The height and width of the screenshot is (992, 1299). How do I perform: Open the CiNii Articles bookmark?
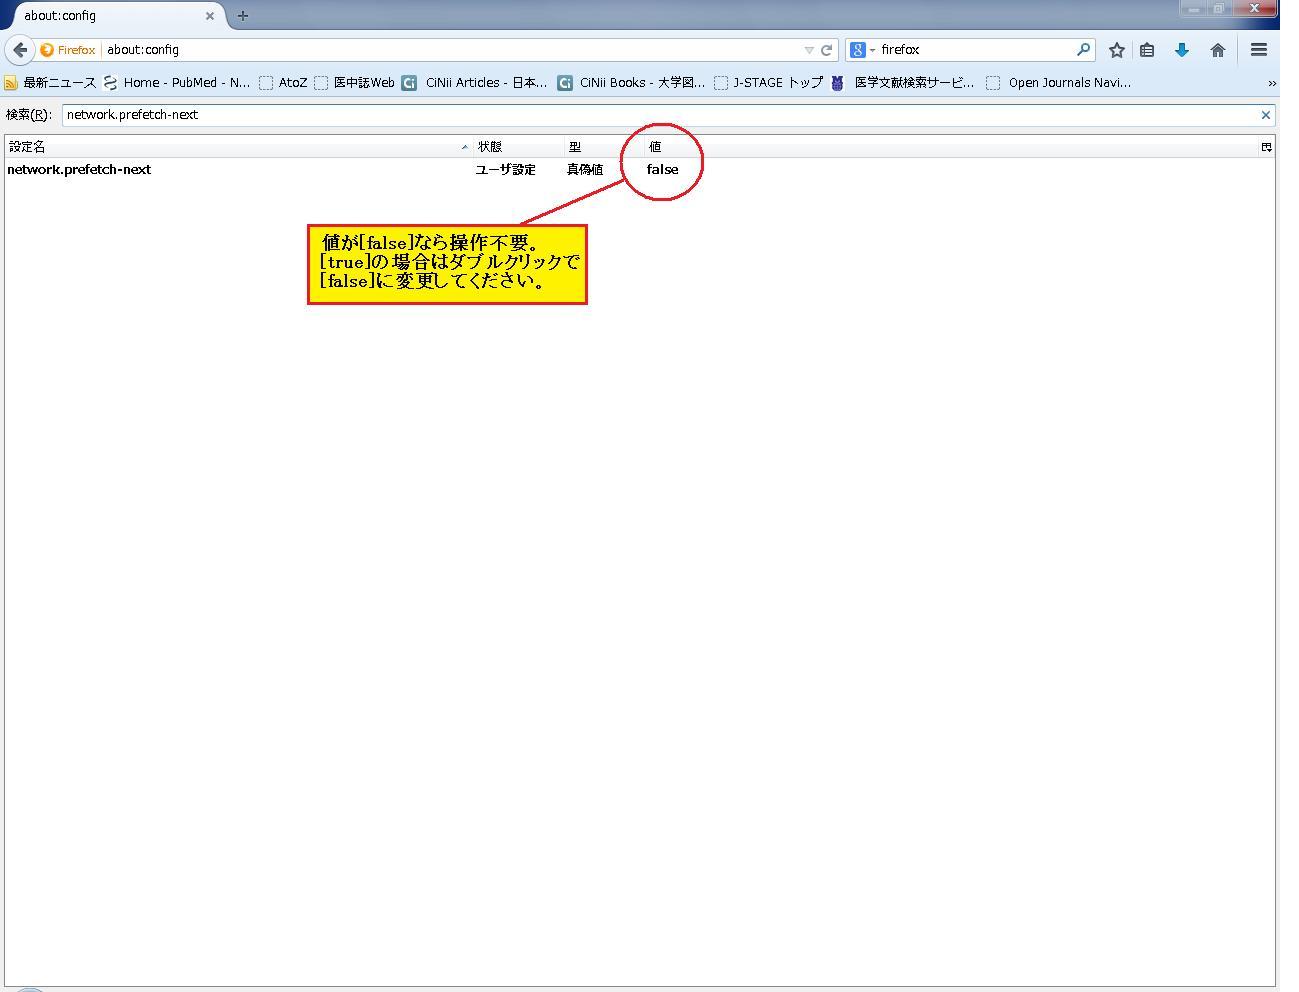475,83
